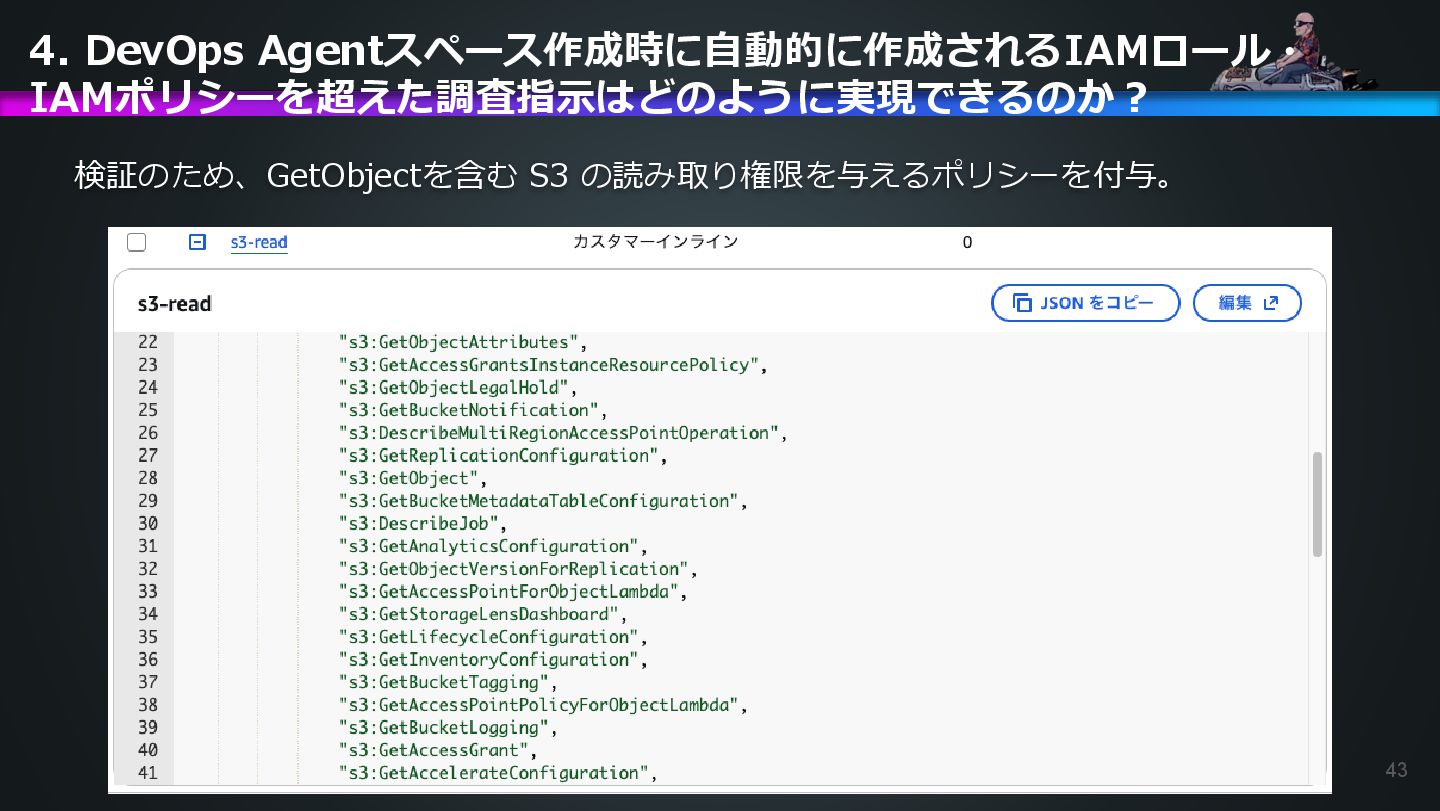Click the JSON viewer vertical scrollbar
1440x811 pixels.
tap(1317, 504)
